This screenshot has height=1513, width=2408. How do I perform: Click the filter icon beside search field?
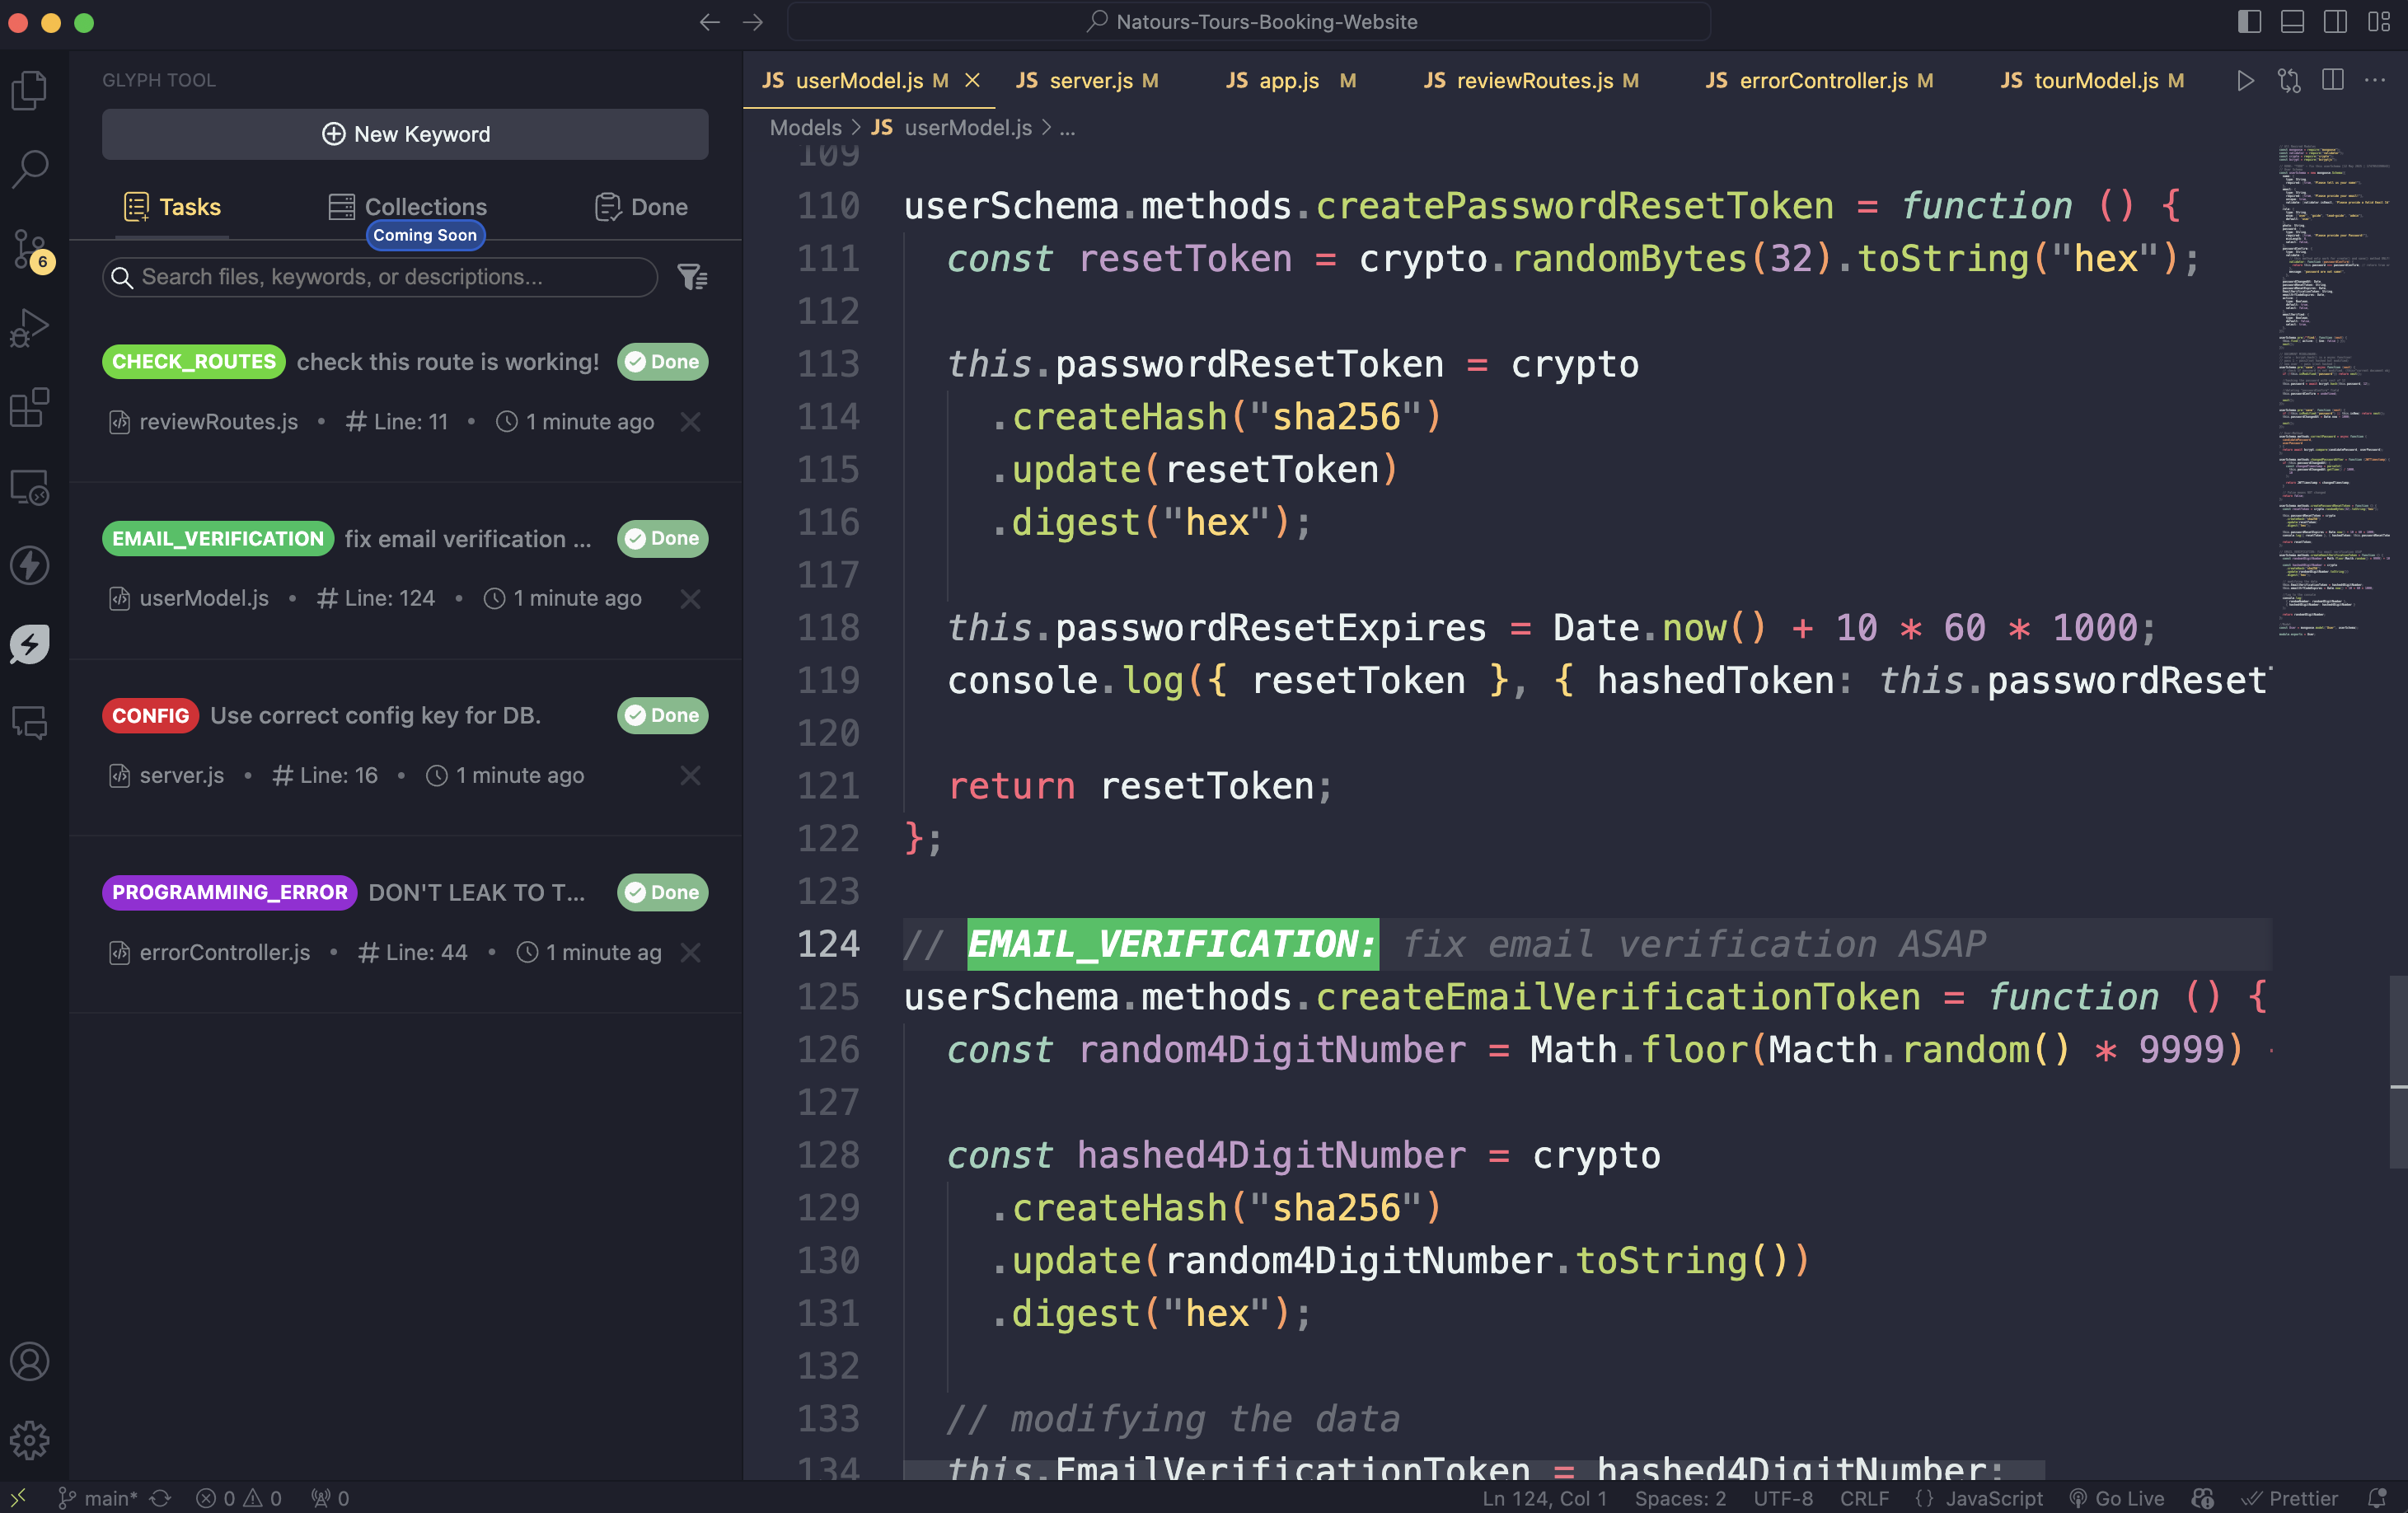[692, 277]
